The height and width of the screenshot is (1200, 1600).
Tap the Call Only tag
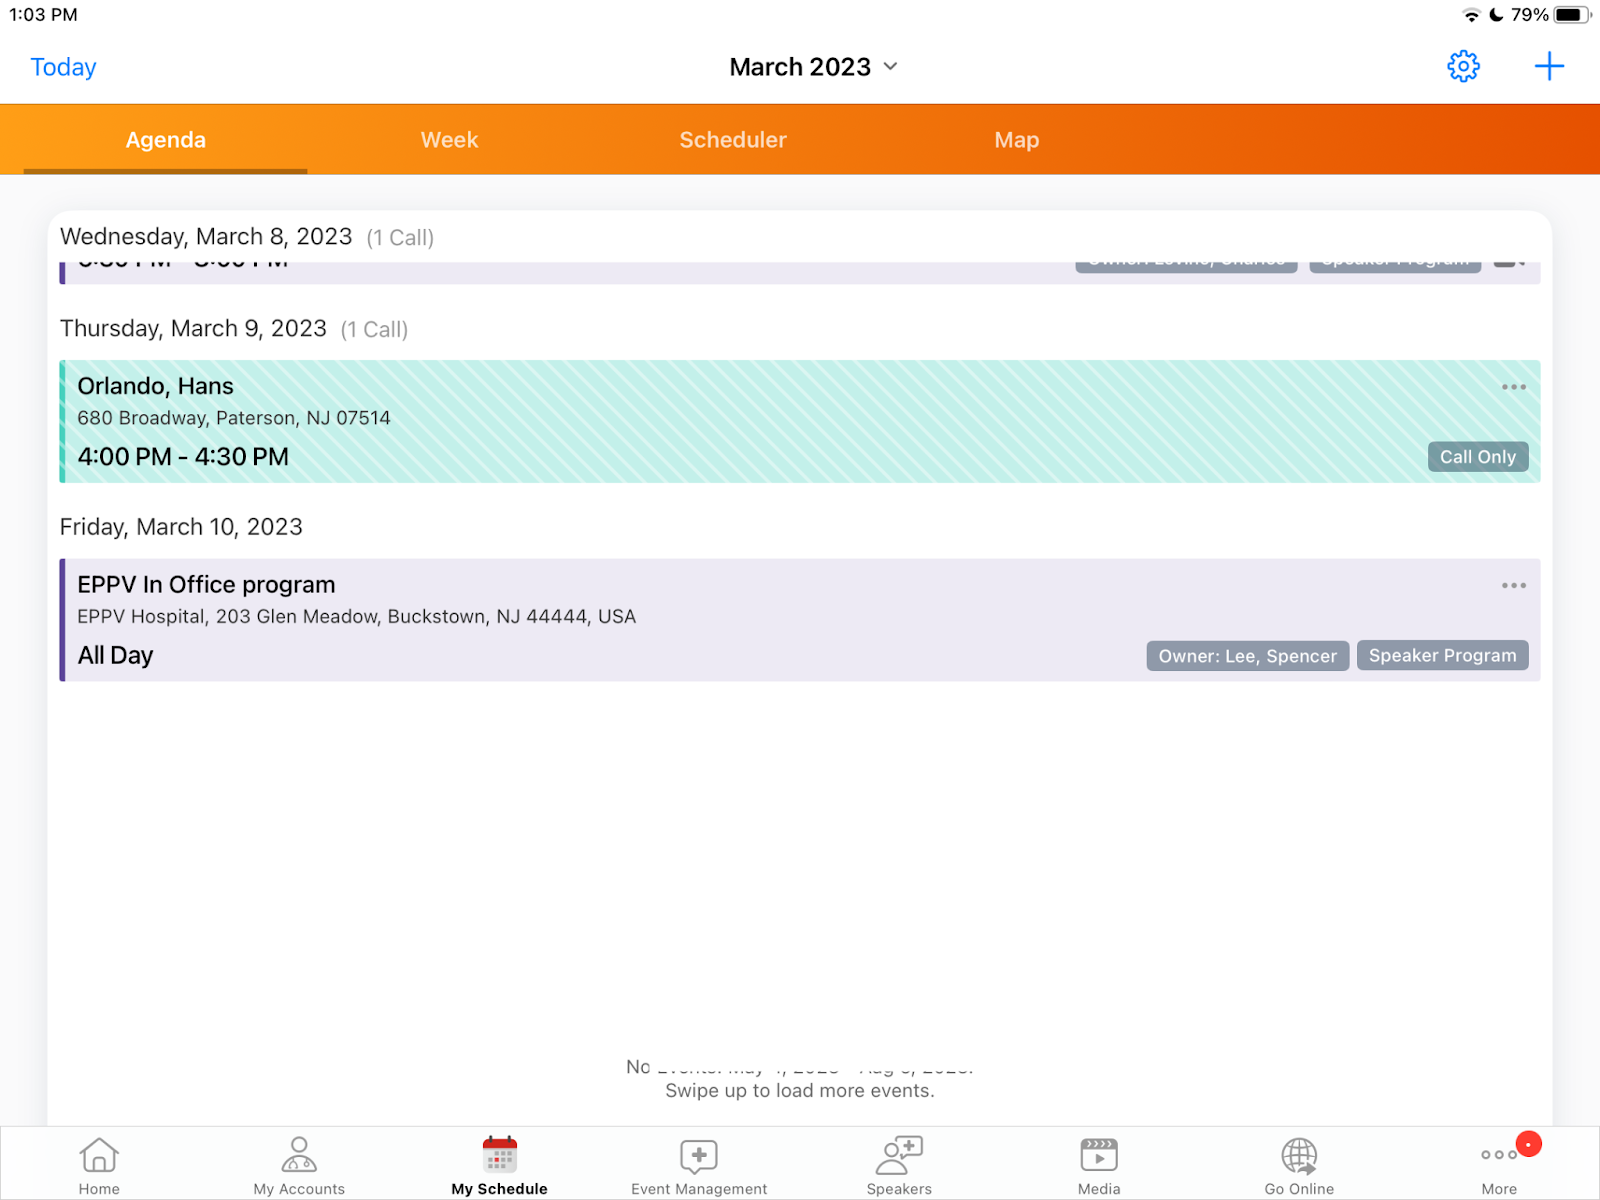pos(1477,457)
